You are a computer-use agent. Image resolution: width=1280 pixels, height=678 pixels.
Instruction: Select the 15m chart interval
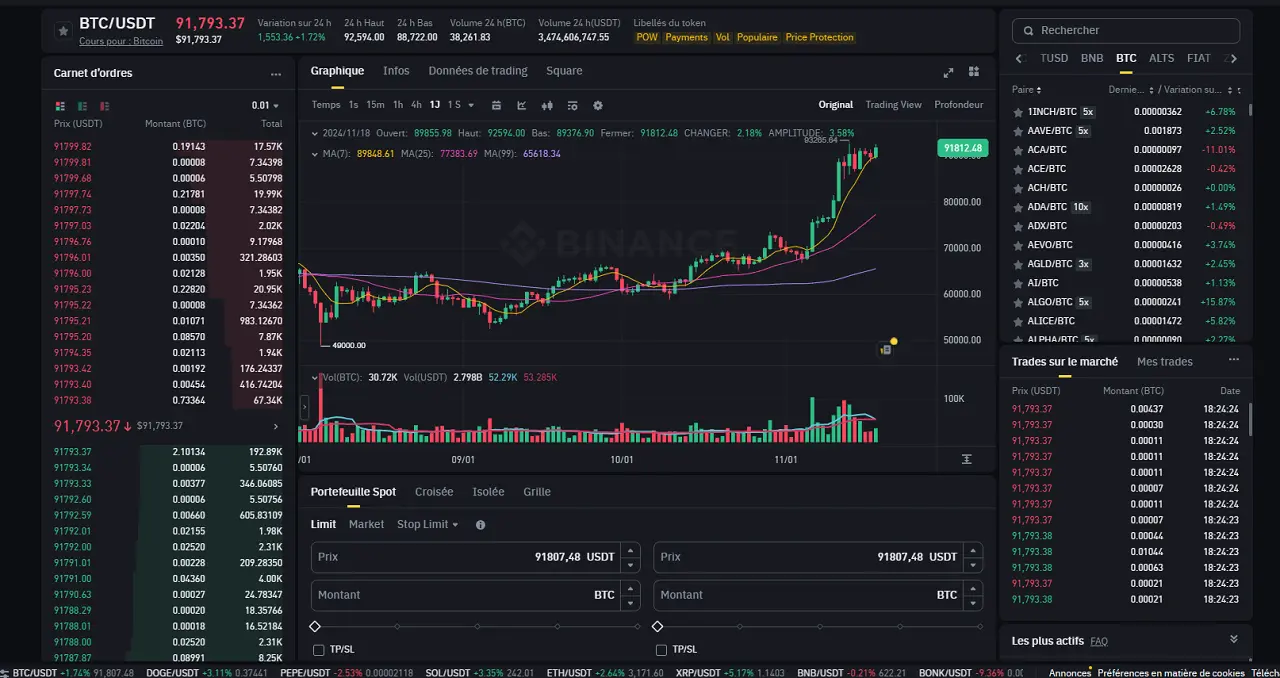[x=375, y=105]
